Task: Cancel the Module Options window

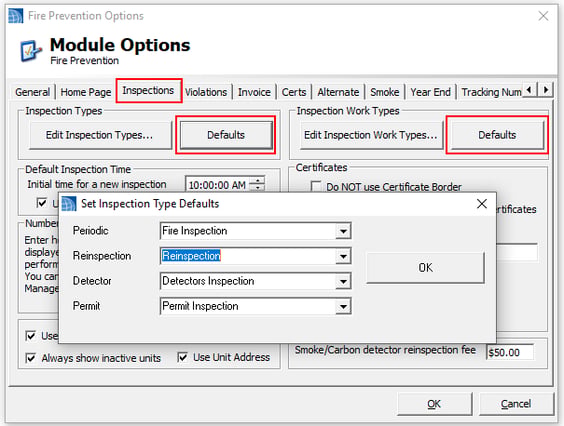Action: point(516,404)
